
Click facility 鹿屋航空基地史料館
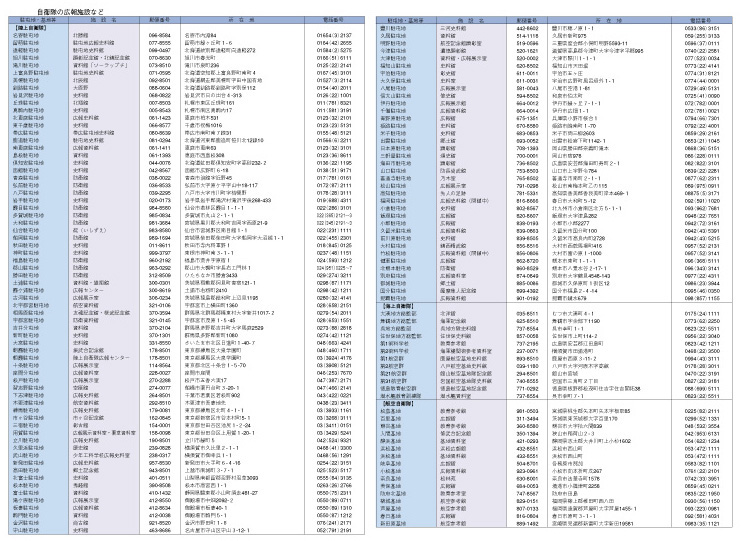[464, 359]
